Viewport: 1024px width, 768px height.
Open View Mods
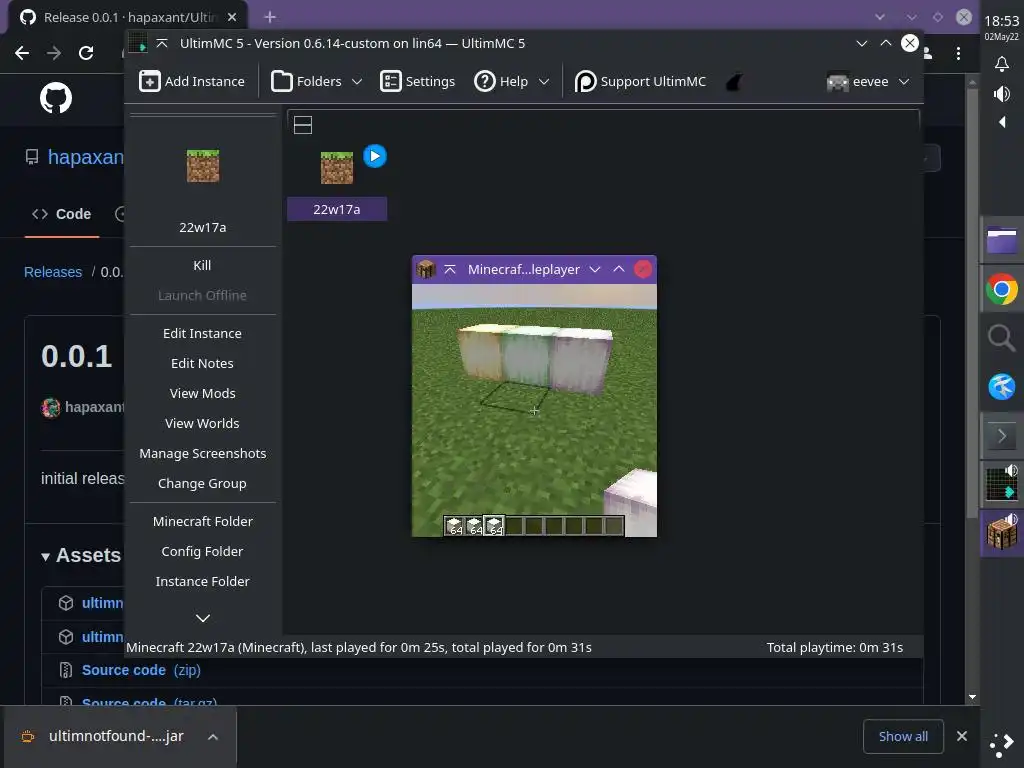tap(202, 393)
